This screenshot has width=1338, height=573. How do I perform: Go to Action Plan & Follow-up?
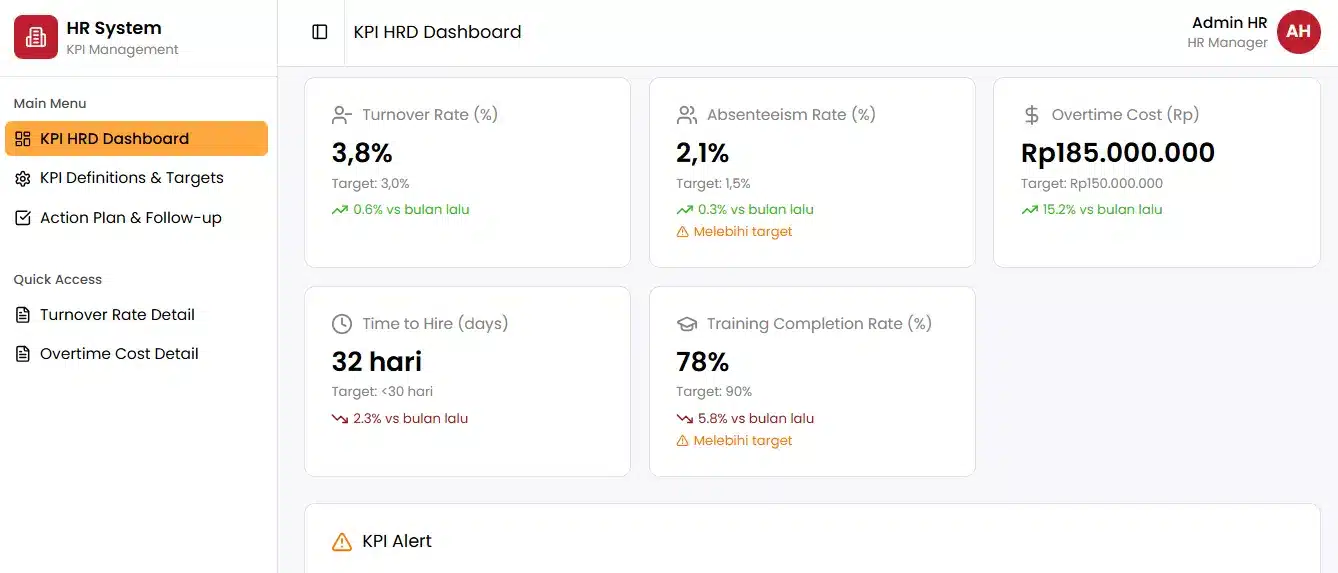click(130, 218)
